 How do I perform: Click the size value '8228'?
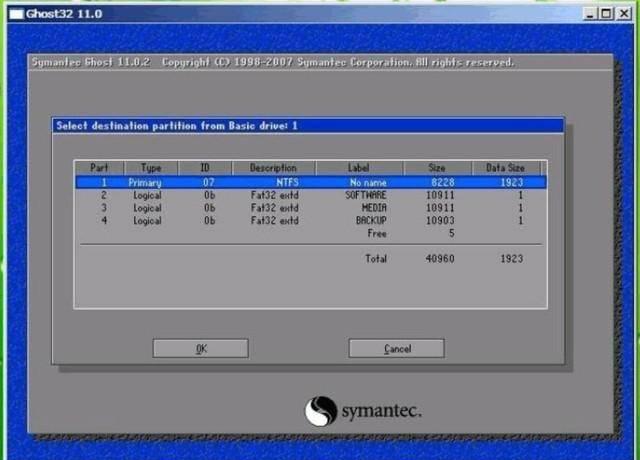click(443, 182)
